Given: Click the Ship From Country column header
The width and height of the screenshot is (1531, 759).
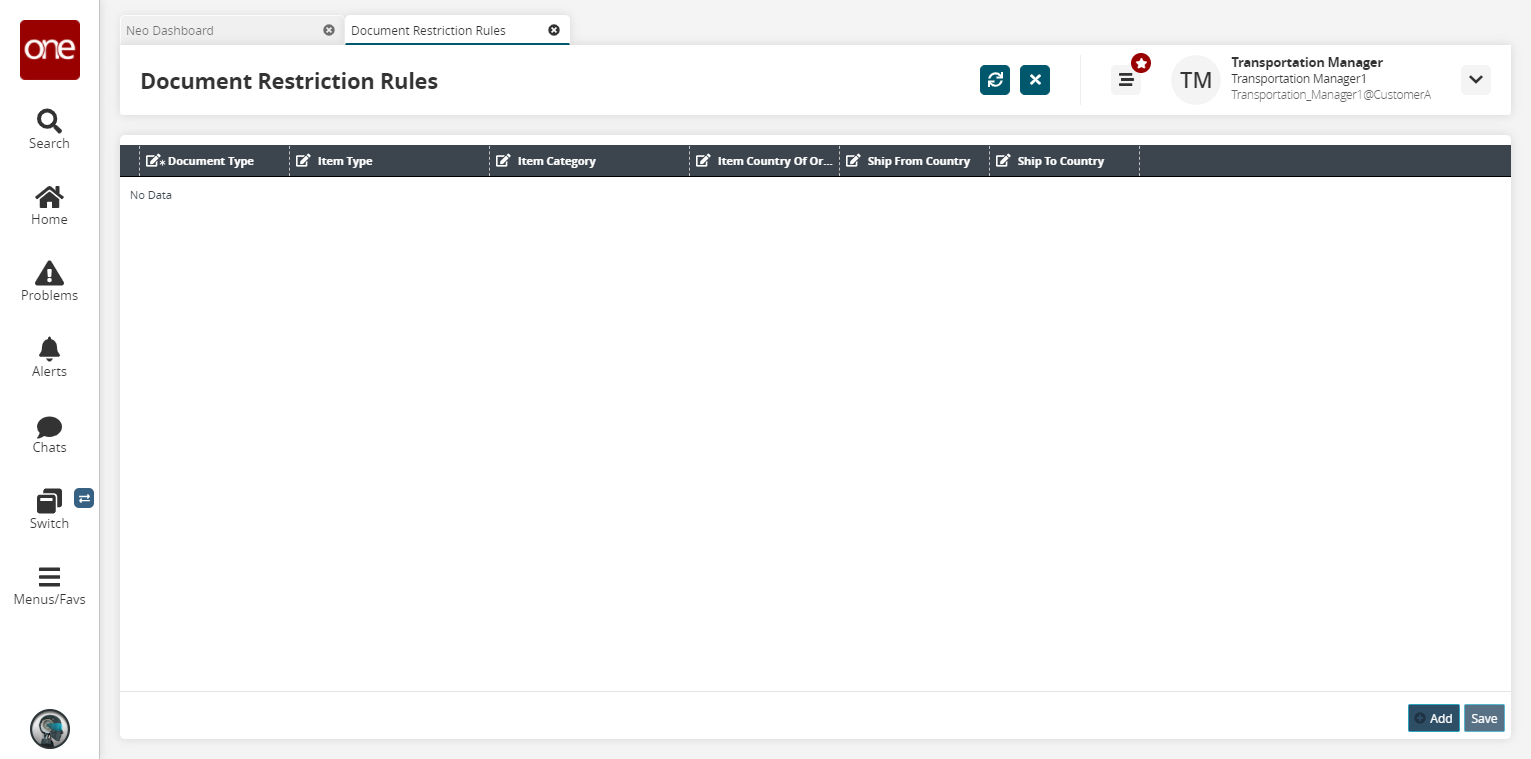Looking at the screenshot, I should (x=914, y=161).
